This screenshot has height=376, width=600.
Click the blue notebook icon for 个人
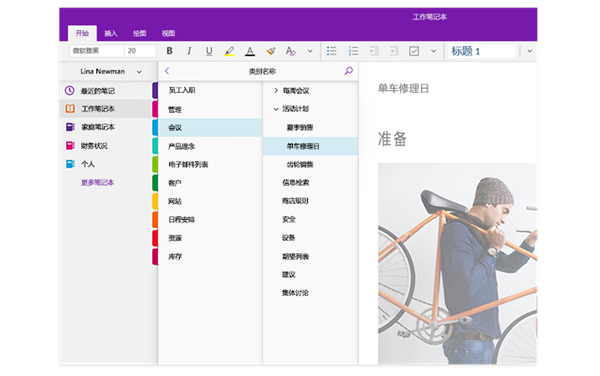click(x=70, y=164)
